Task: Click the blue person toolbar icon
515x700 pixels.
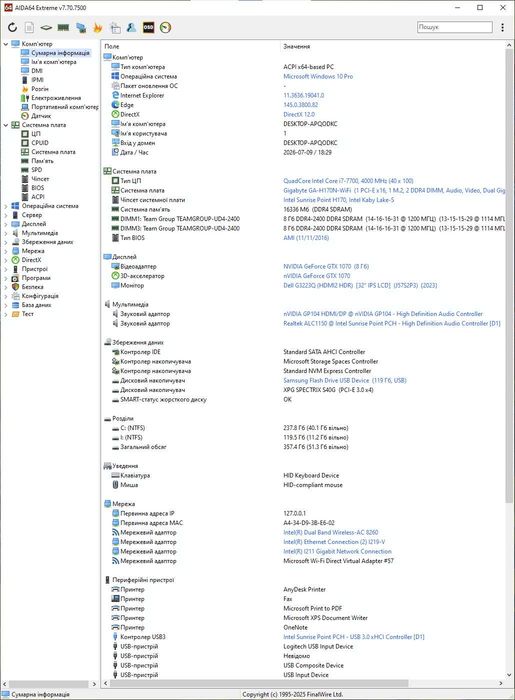Action: pos(131,28)
